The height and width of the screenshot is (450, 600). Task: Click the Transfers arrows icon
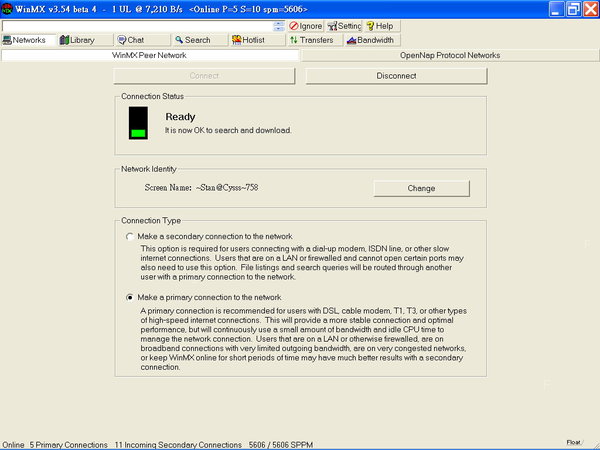coord(294,40)
